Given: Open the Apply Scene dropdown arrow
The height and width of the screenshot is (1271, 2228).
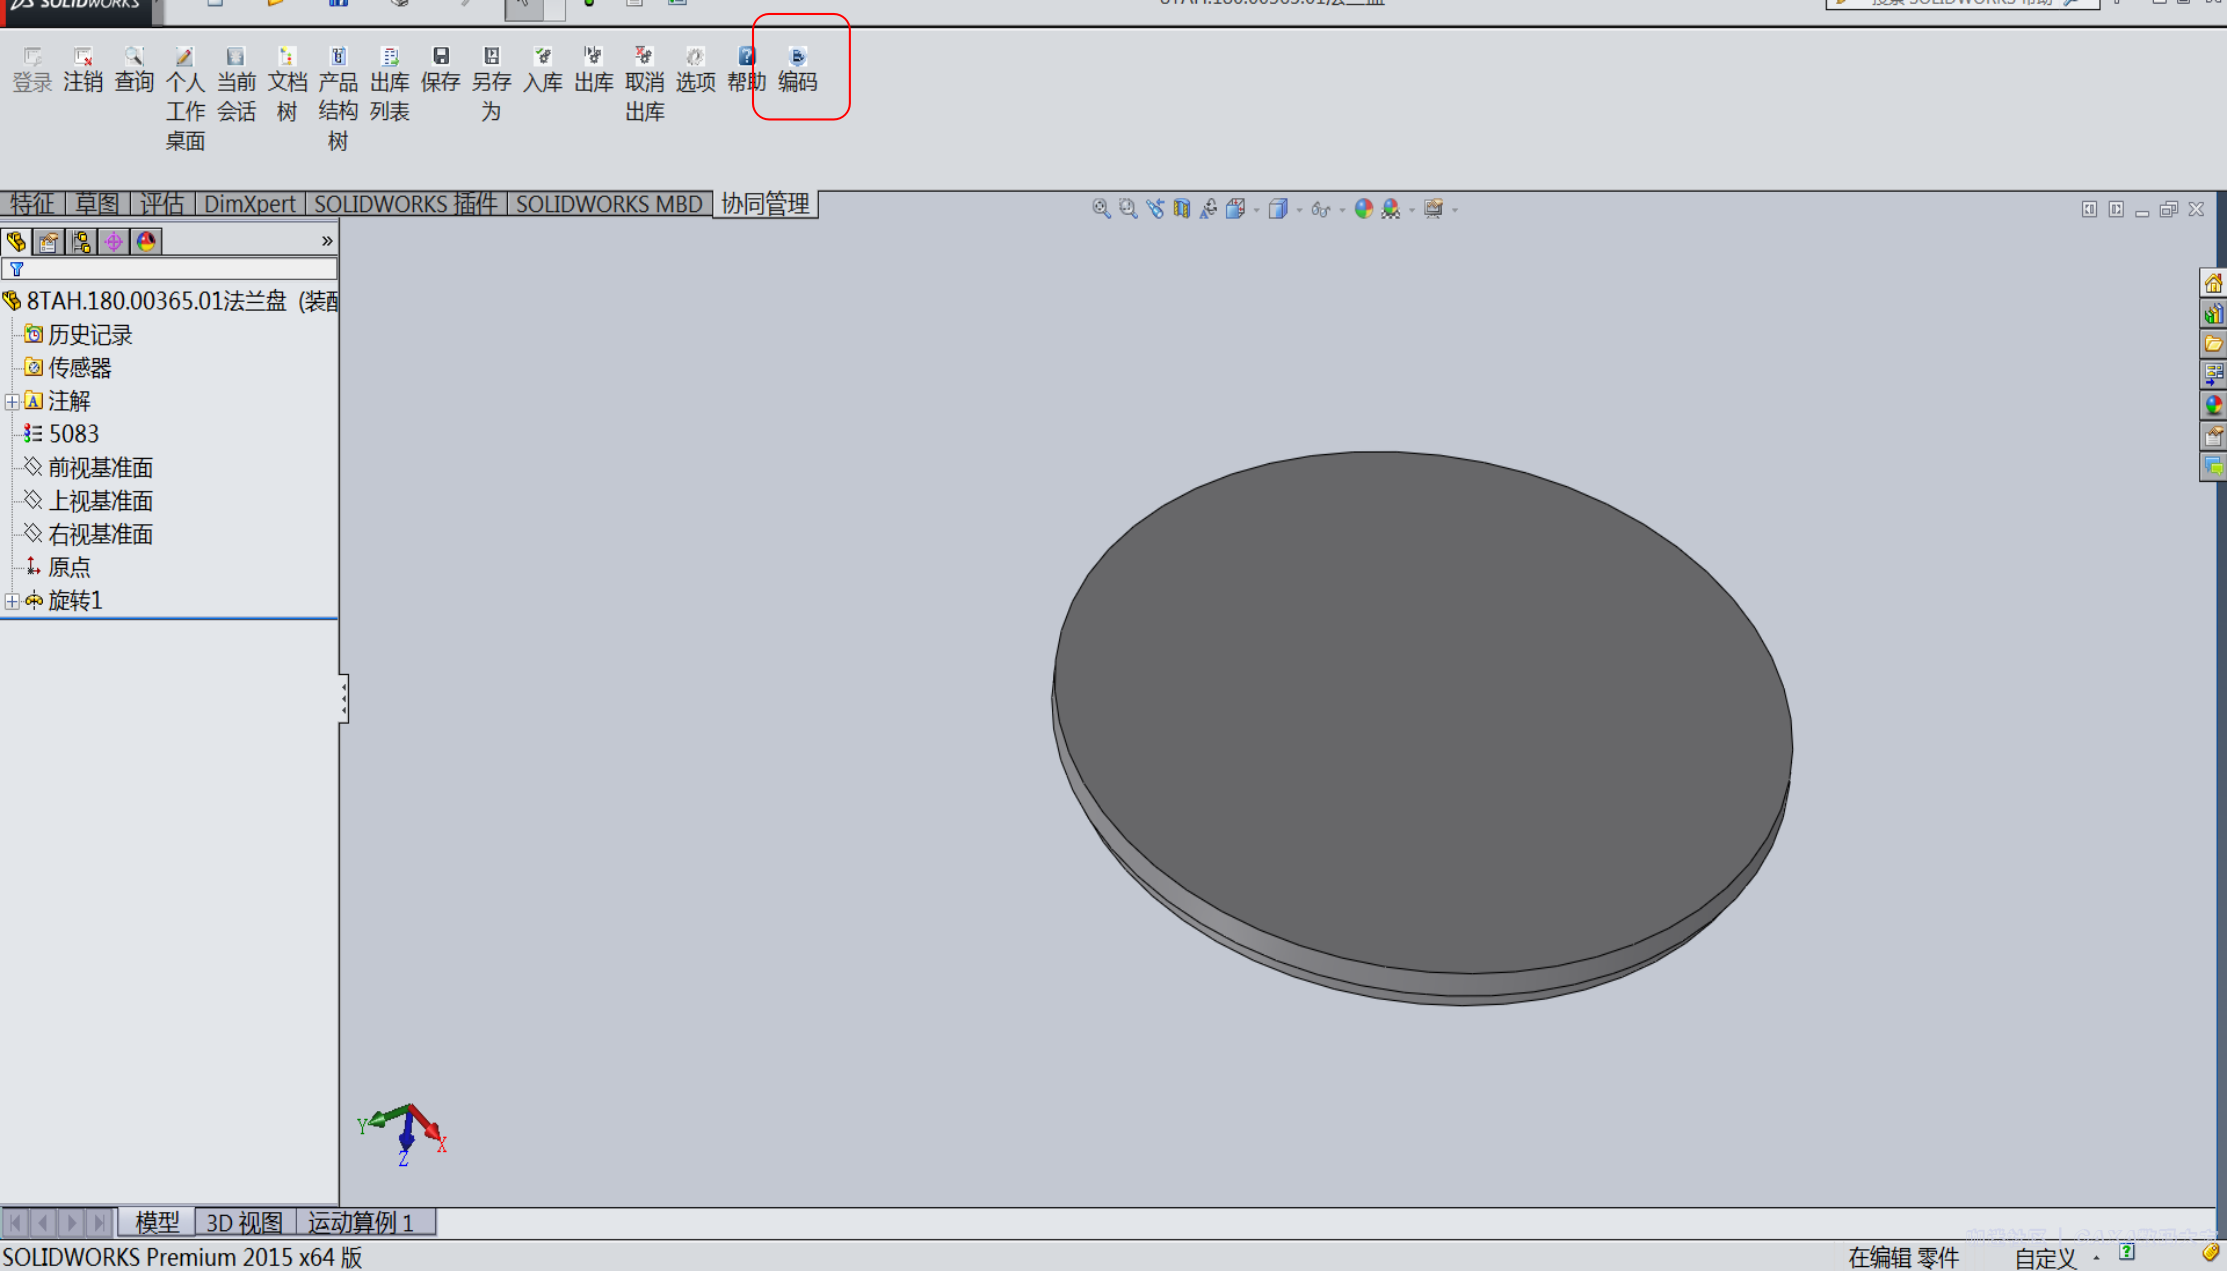Looking at the screenshot, I should point(1412,210).
